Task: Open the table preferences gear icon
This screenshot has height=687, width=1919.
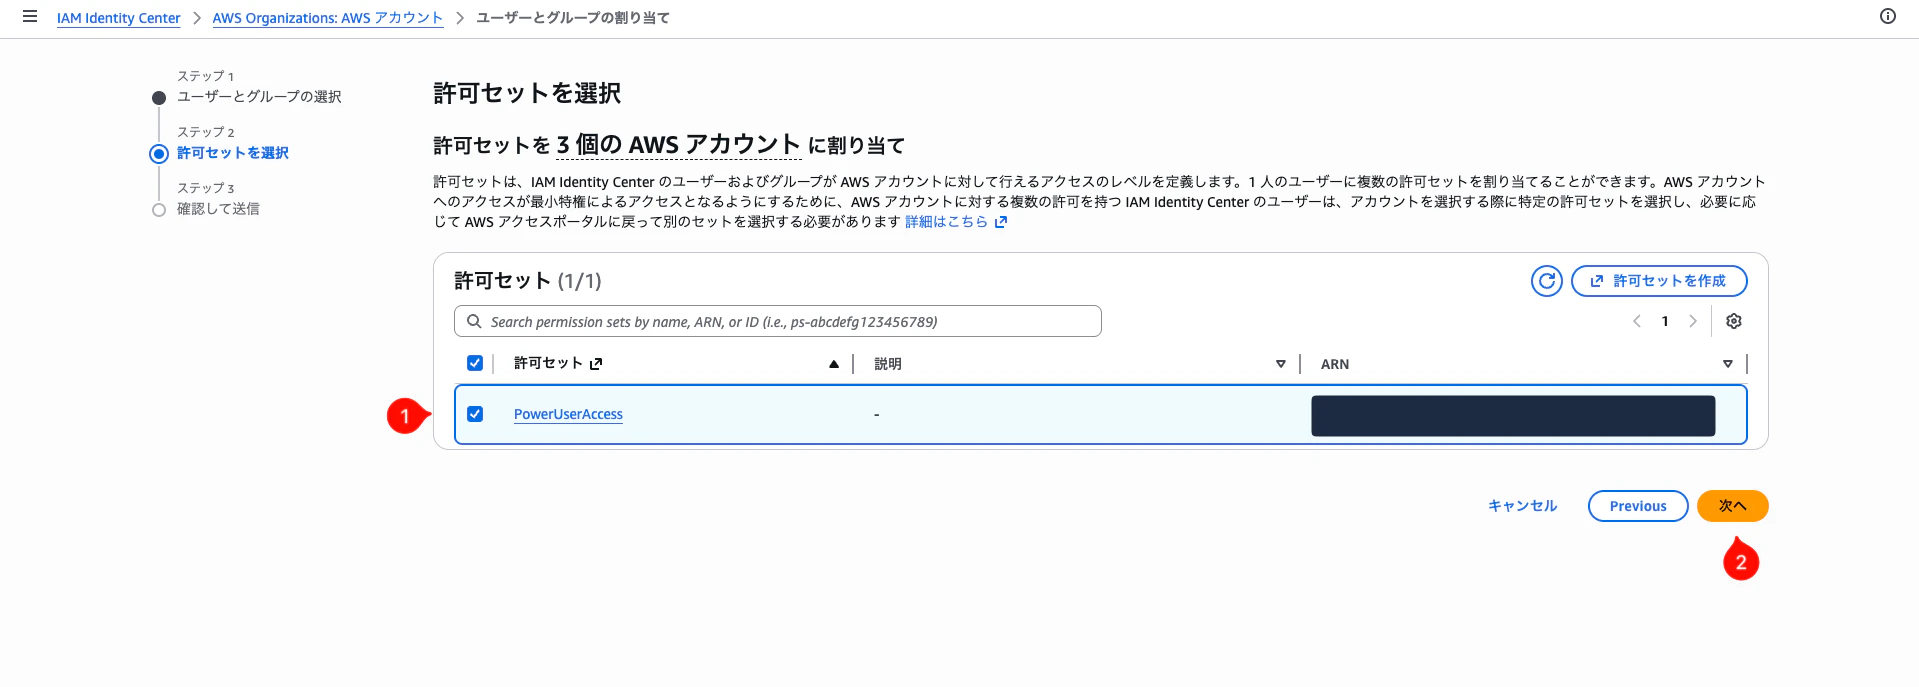Action: click(x=1735, y=321)
